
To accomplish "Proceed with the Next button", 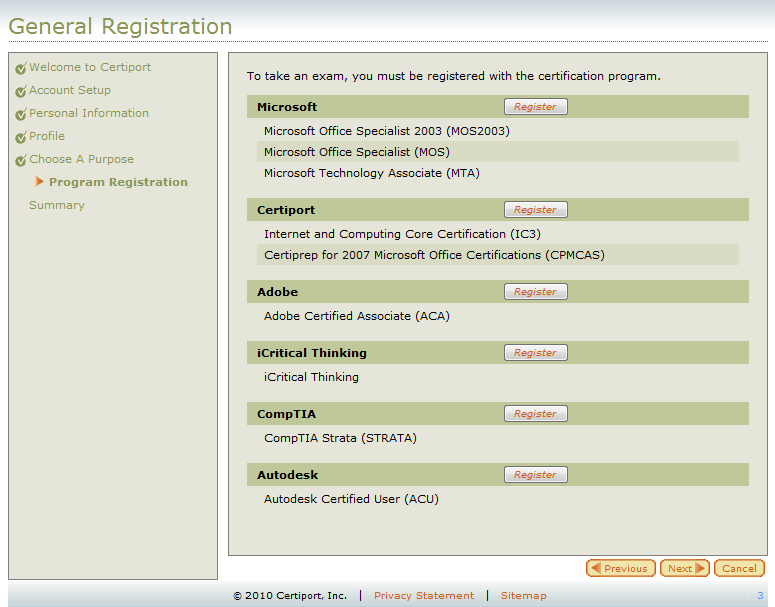I will click(685, 568).
